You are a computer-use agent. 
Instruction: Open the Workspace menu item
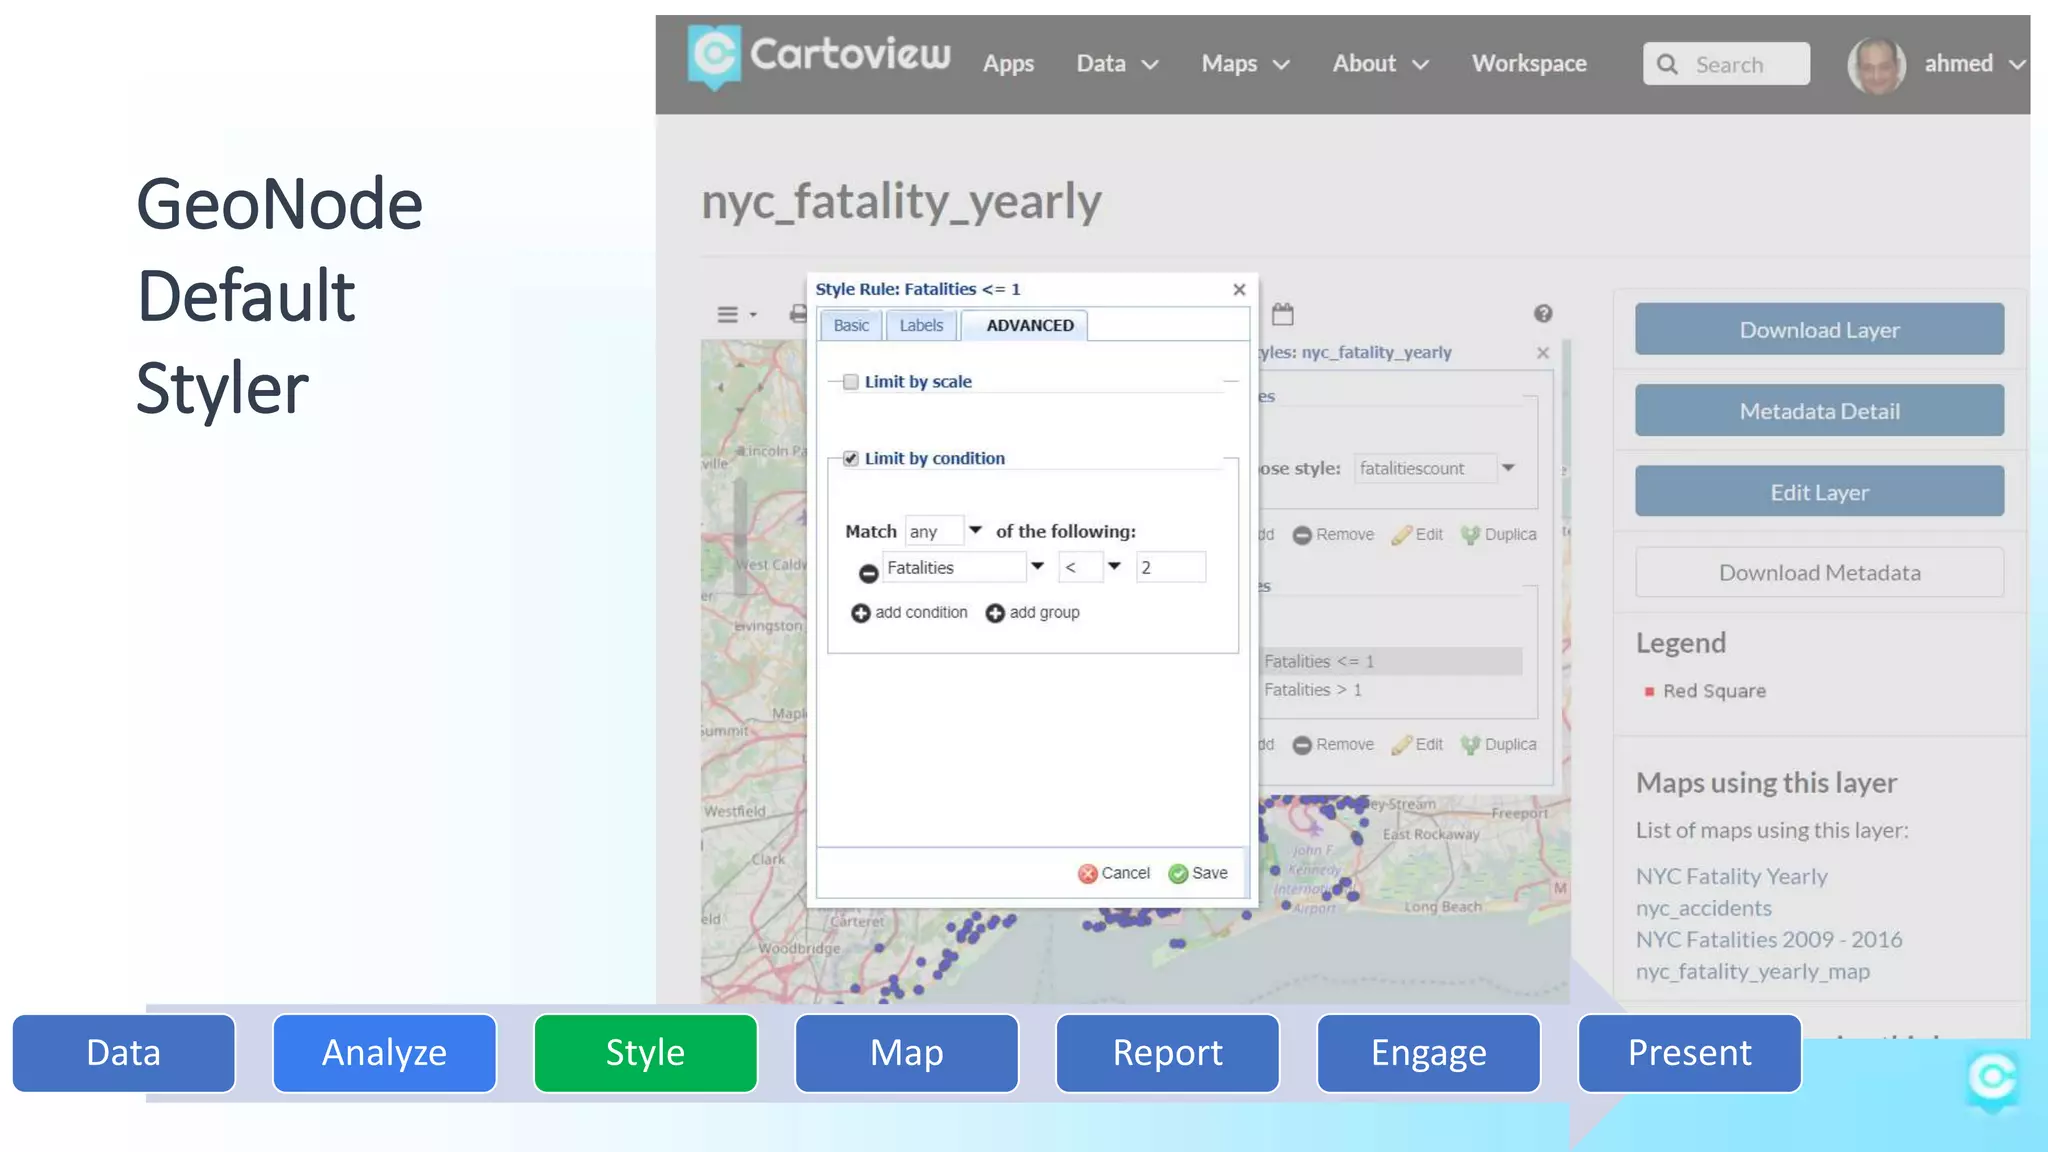[1529, 64]
